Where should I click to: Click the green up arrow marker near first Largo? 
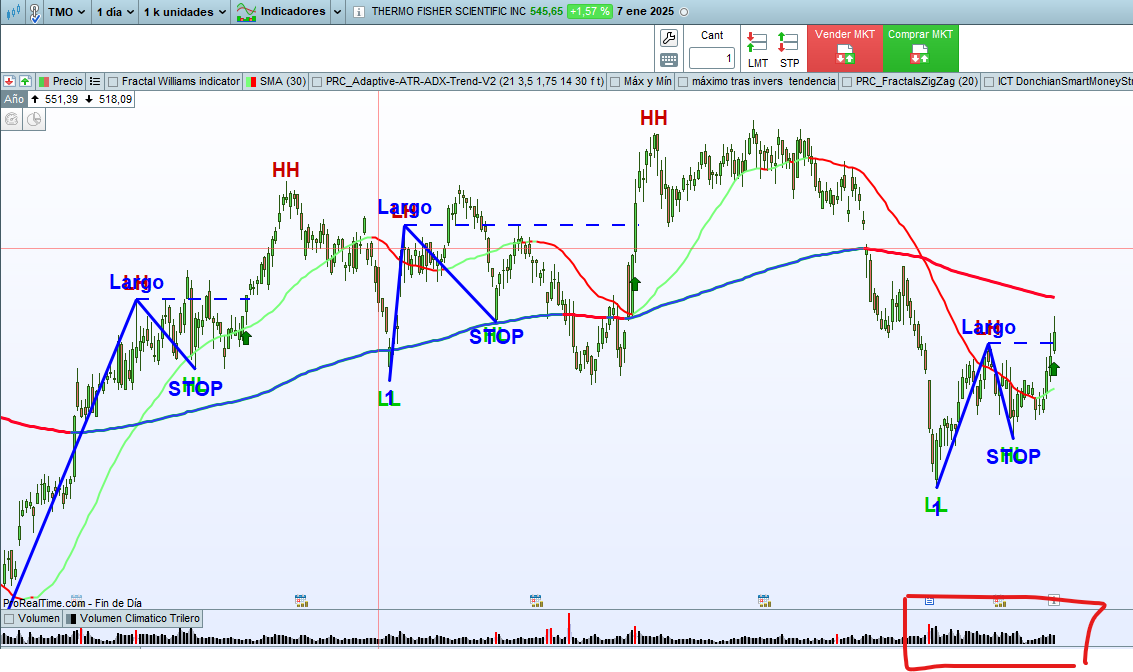(x=245, y=337)
